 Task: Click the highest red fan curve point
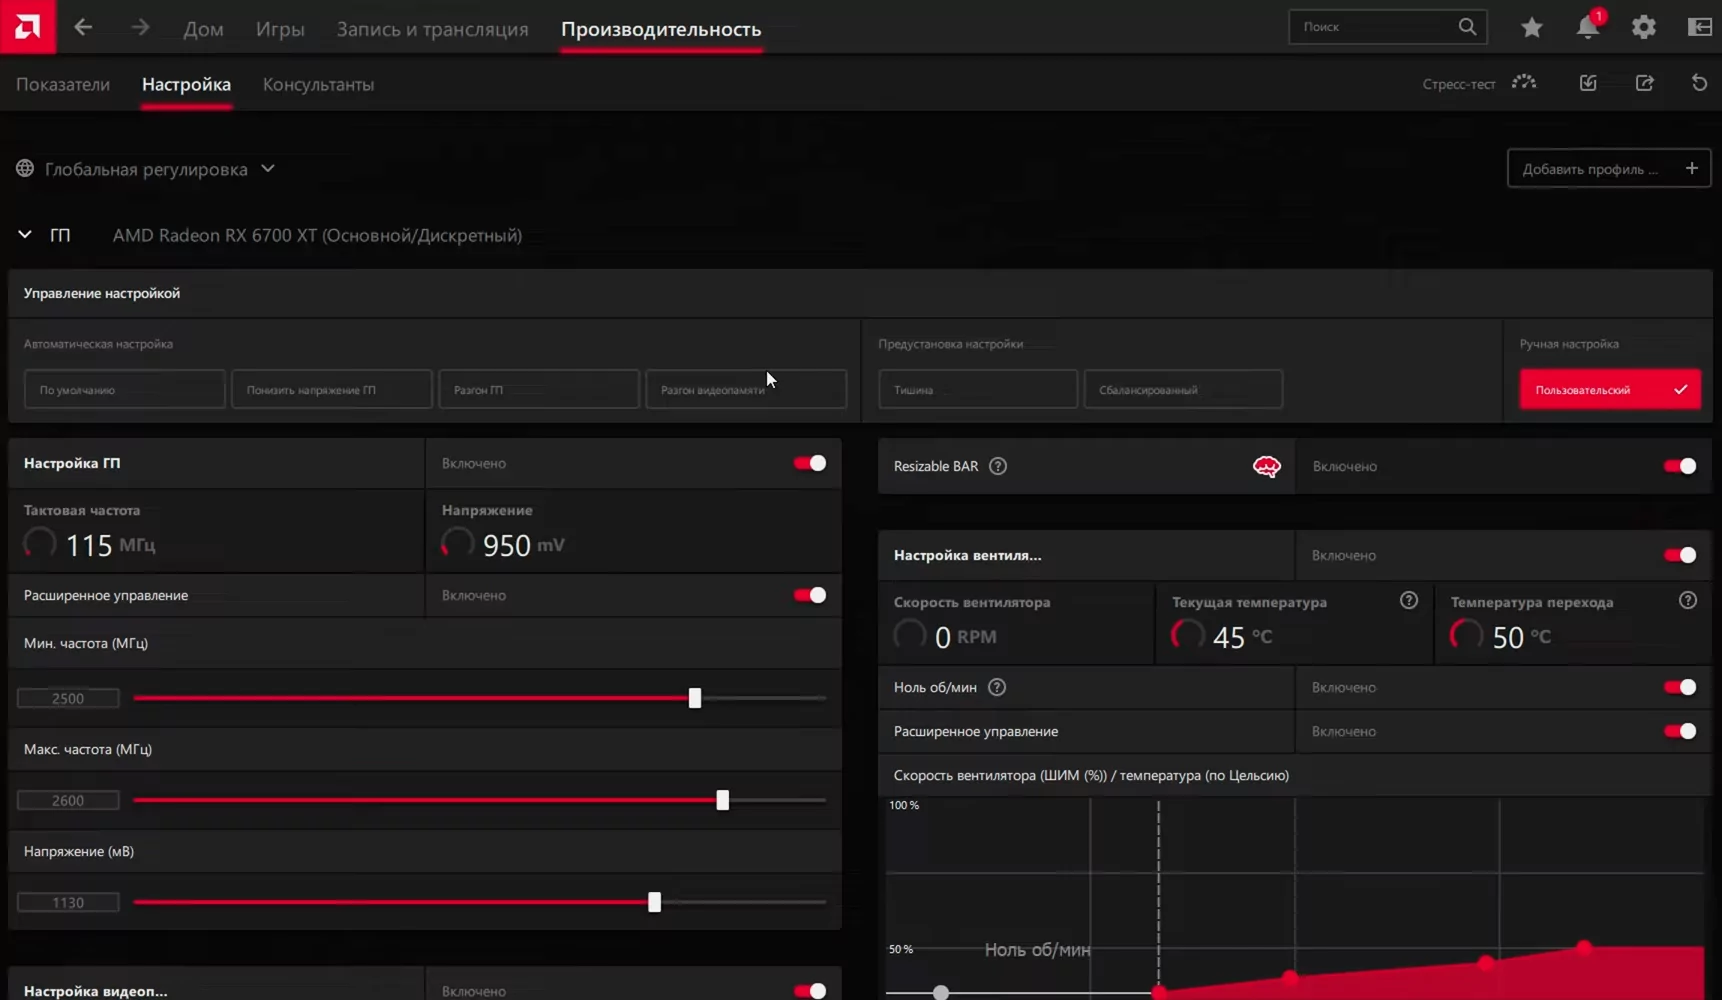coord(1584,946)
